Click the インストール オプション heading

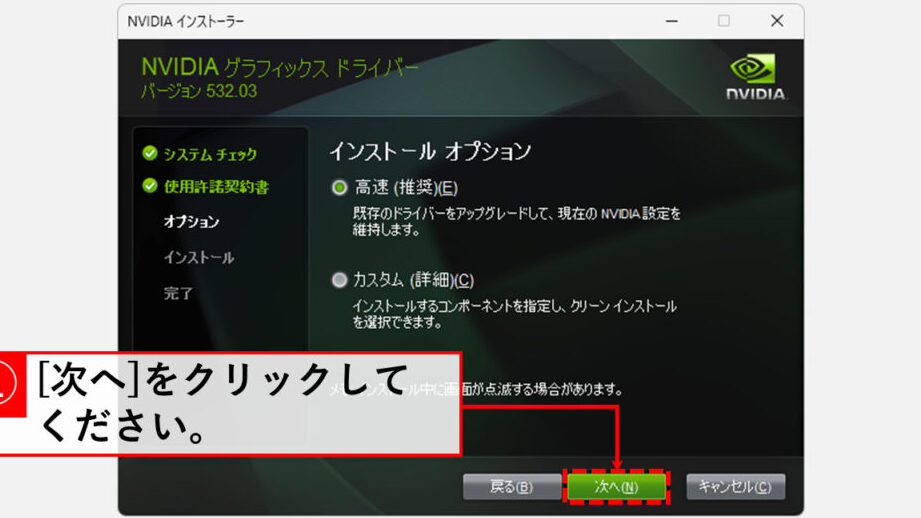430,152
